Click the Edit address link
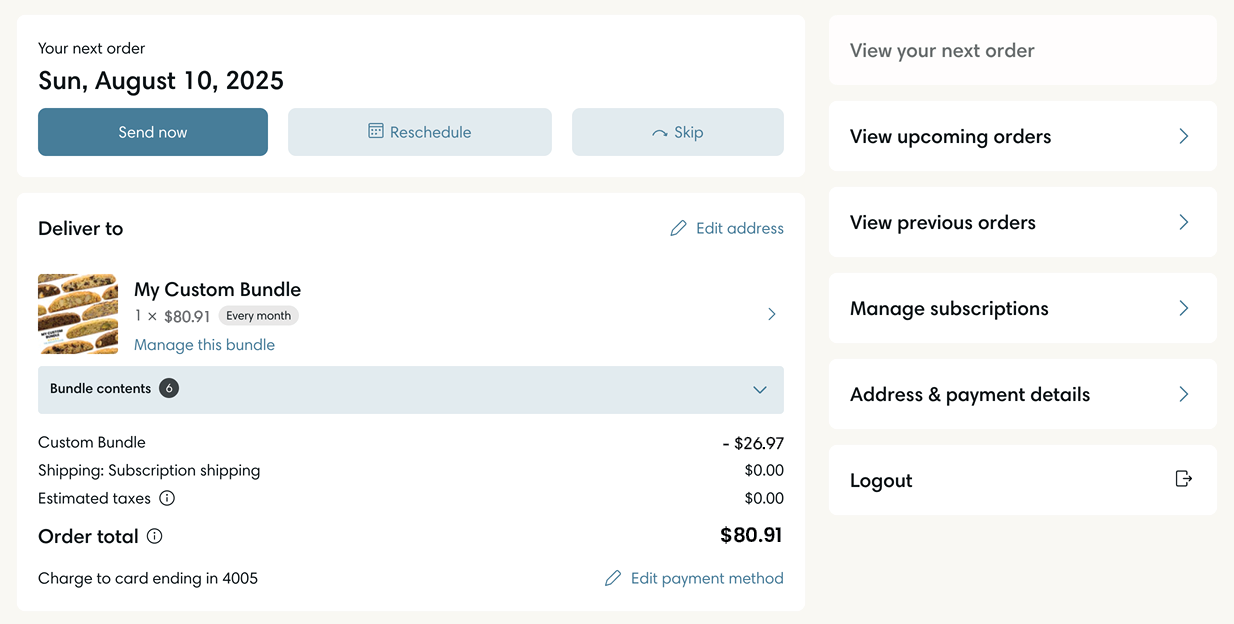Viewport: 1234px width, 624px height. pos(739,229)
